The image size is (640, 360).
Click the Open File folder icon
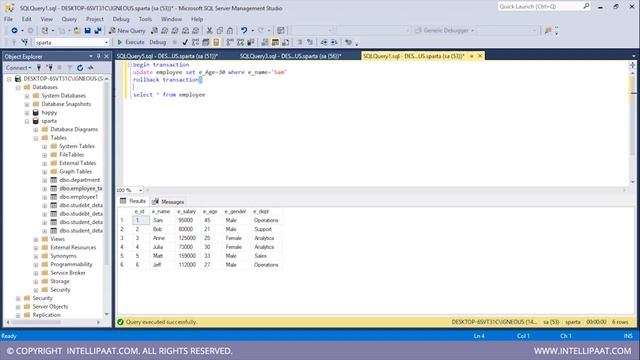[x=77, y=31]
